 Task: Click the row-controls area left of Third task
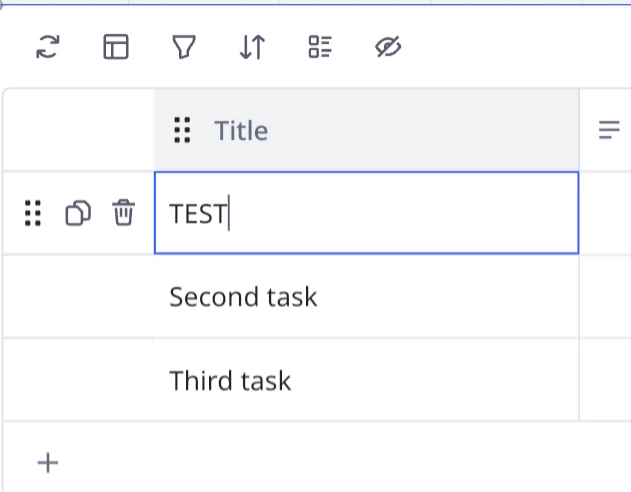point(78,380)
